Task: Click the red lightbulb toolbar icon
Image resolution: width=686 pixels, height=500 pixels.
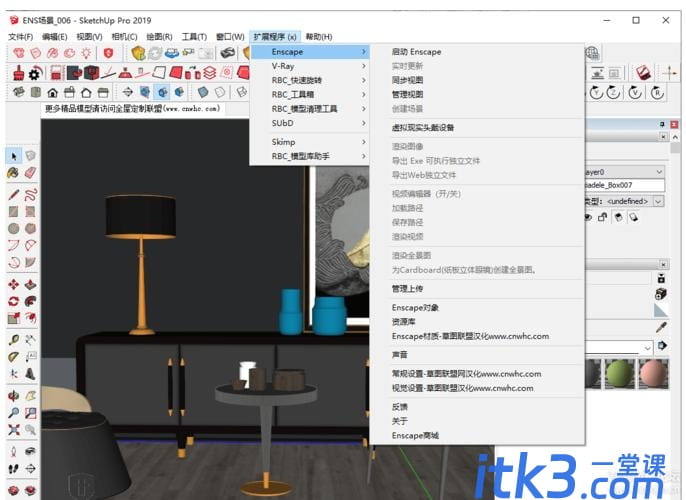Action: coord(86,53)
